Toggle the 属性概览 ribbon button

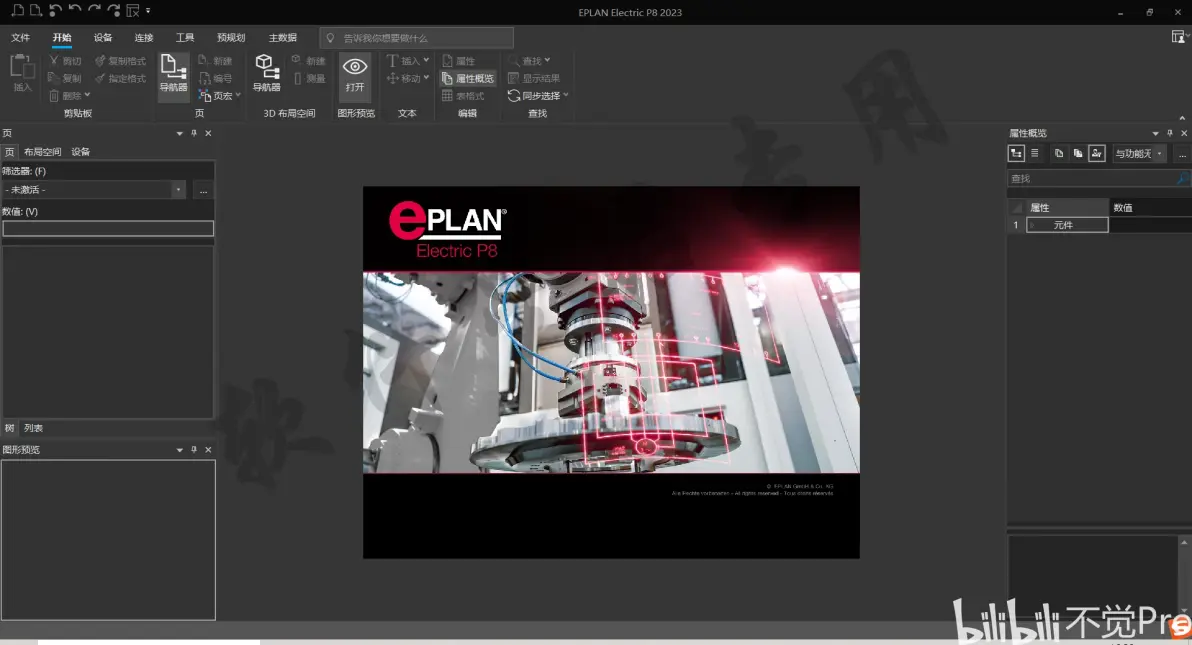click(468, 78)
